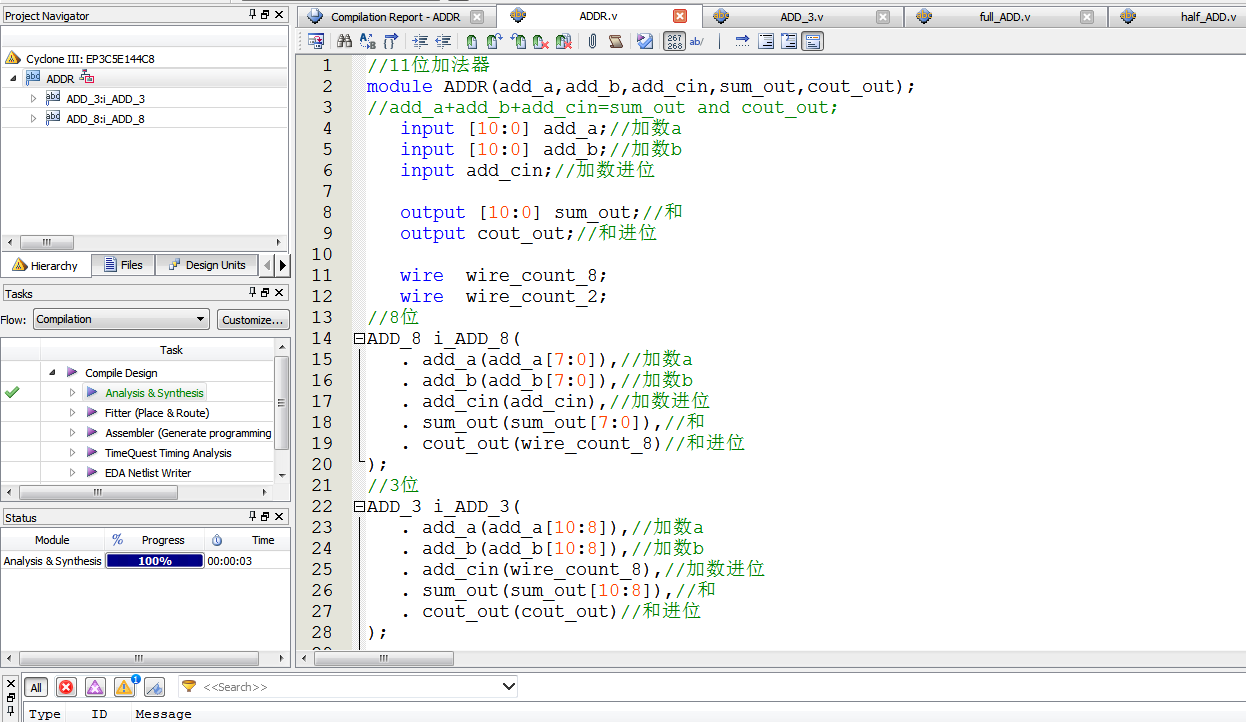Click the message Search filter field
The image size is (1246, 722).
(348, 687)
